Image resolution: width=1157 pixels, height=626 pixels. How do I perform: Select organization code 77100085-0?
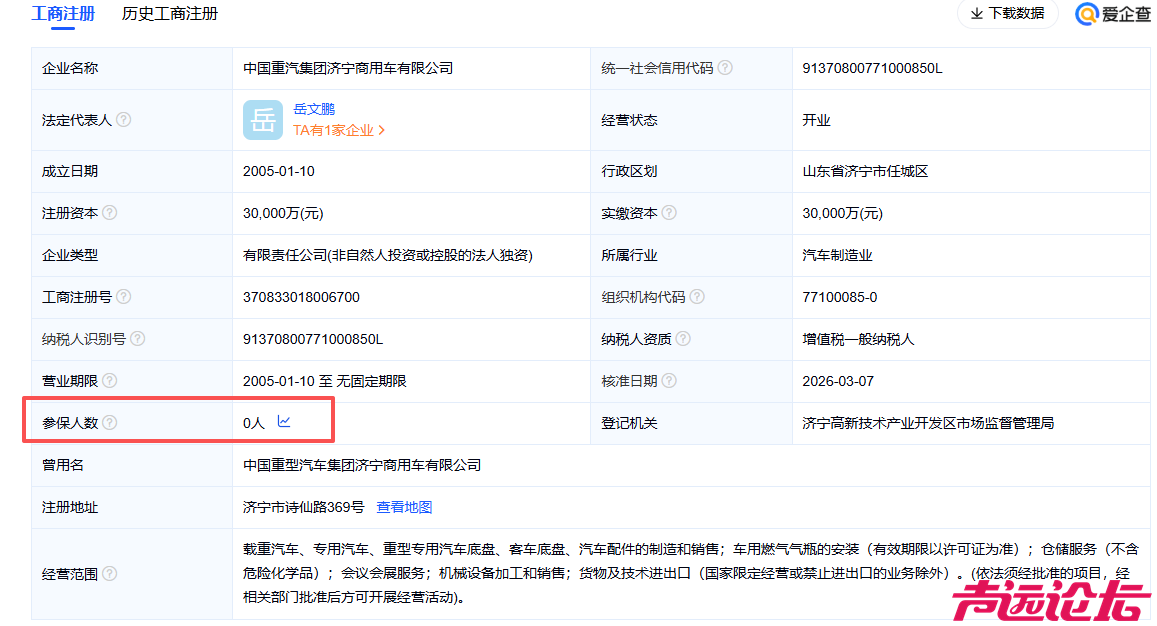[840, 297]
